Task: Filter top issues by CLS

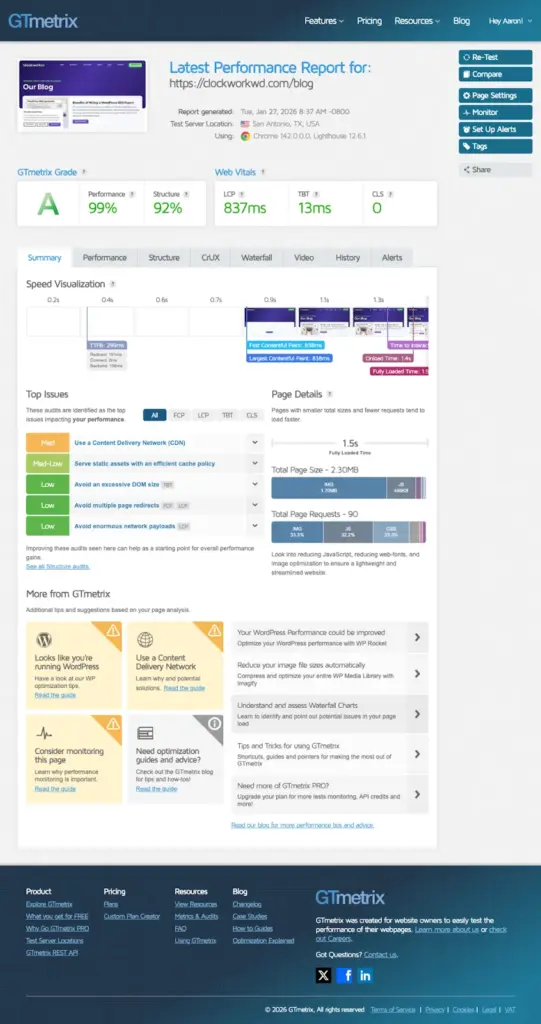Action: (x=252, y=415)
